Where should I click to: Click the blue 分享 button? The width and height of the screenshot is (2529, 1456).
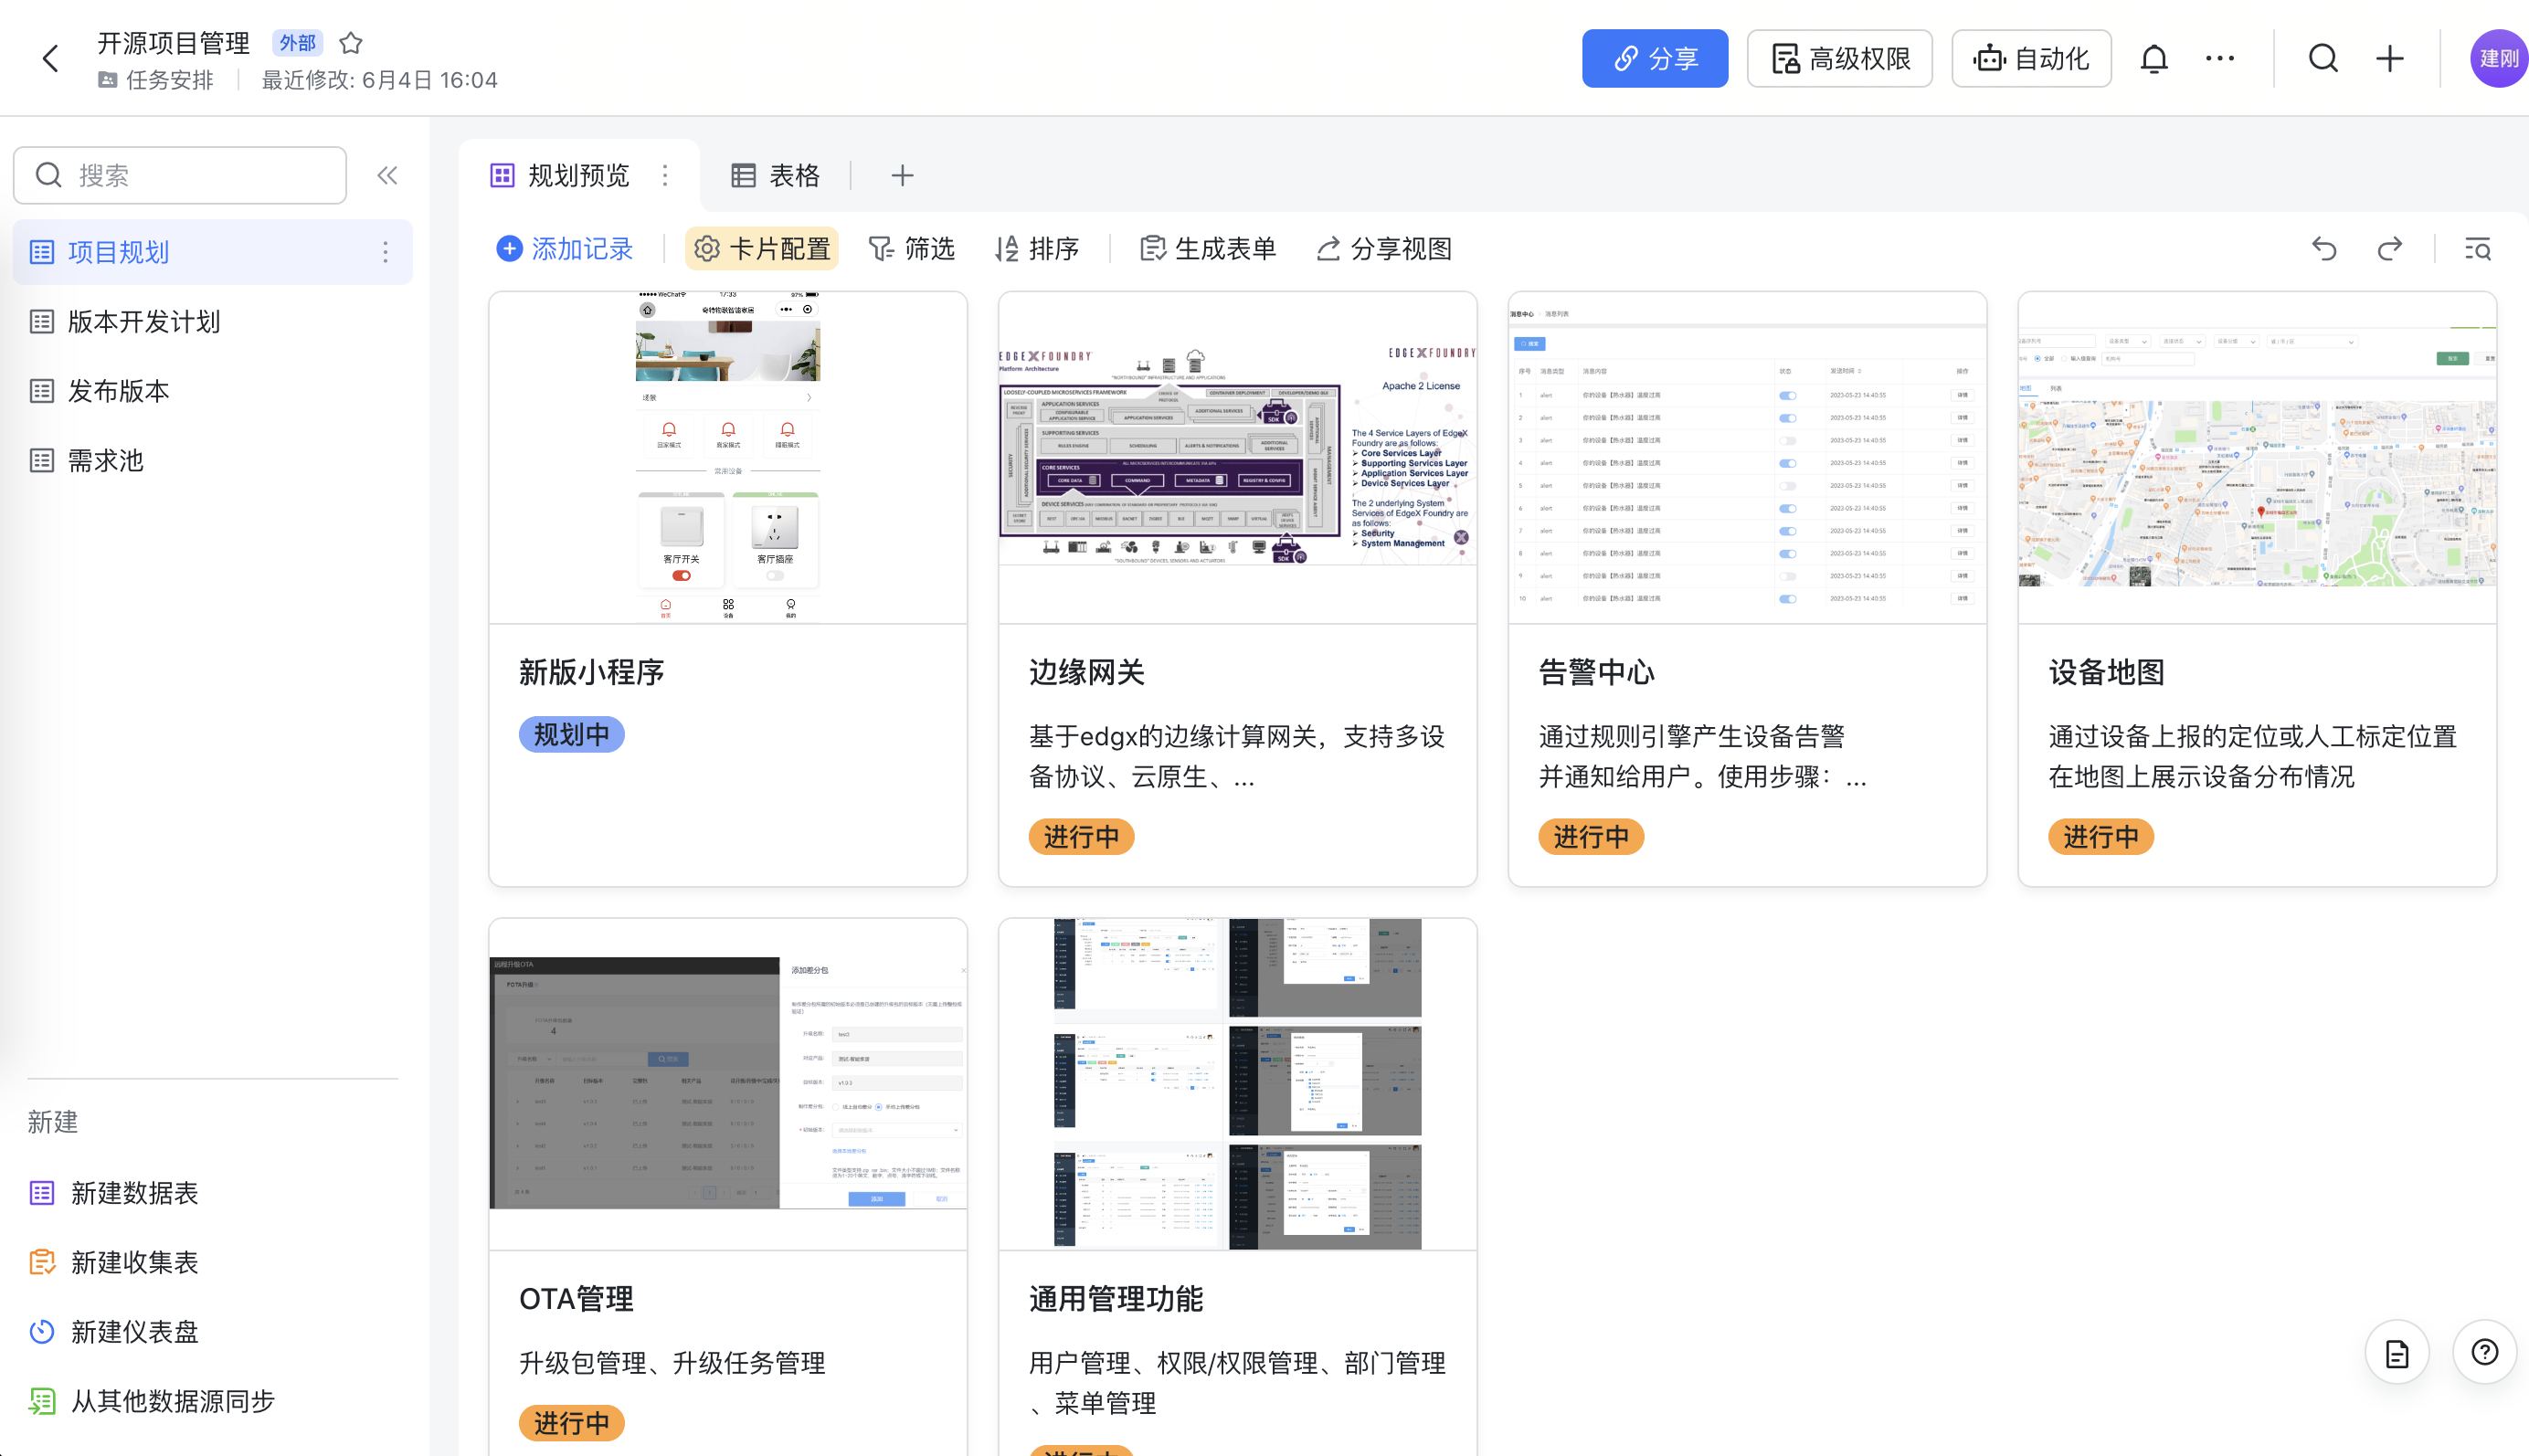point(1654,59)
